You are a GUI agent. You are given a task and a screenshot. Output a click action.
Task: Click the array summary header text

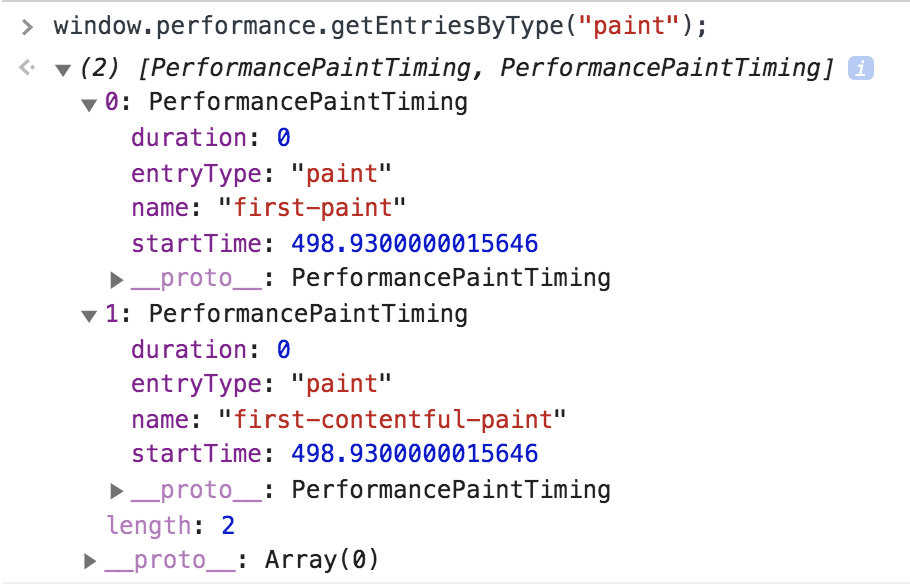coord(457,68)
